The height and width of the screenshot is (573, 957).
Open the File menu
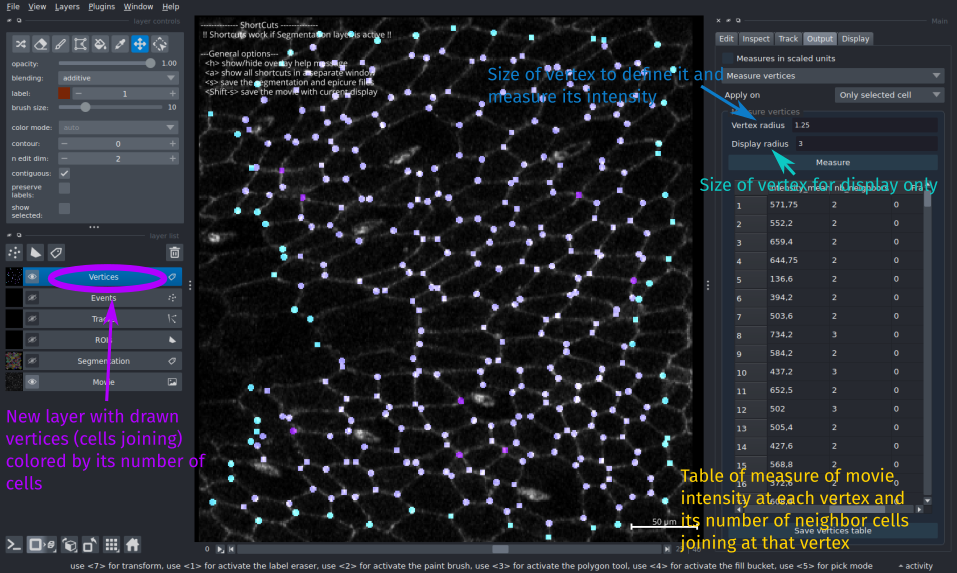[x=13, y=7]
